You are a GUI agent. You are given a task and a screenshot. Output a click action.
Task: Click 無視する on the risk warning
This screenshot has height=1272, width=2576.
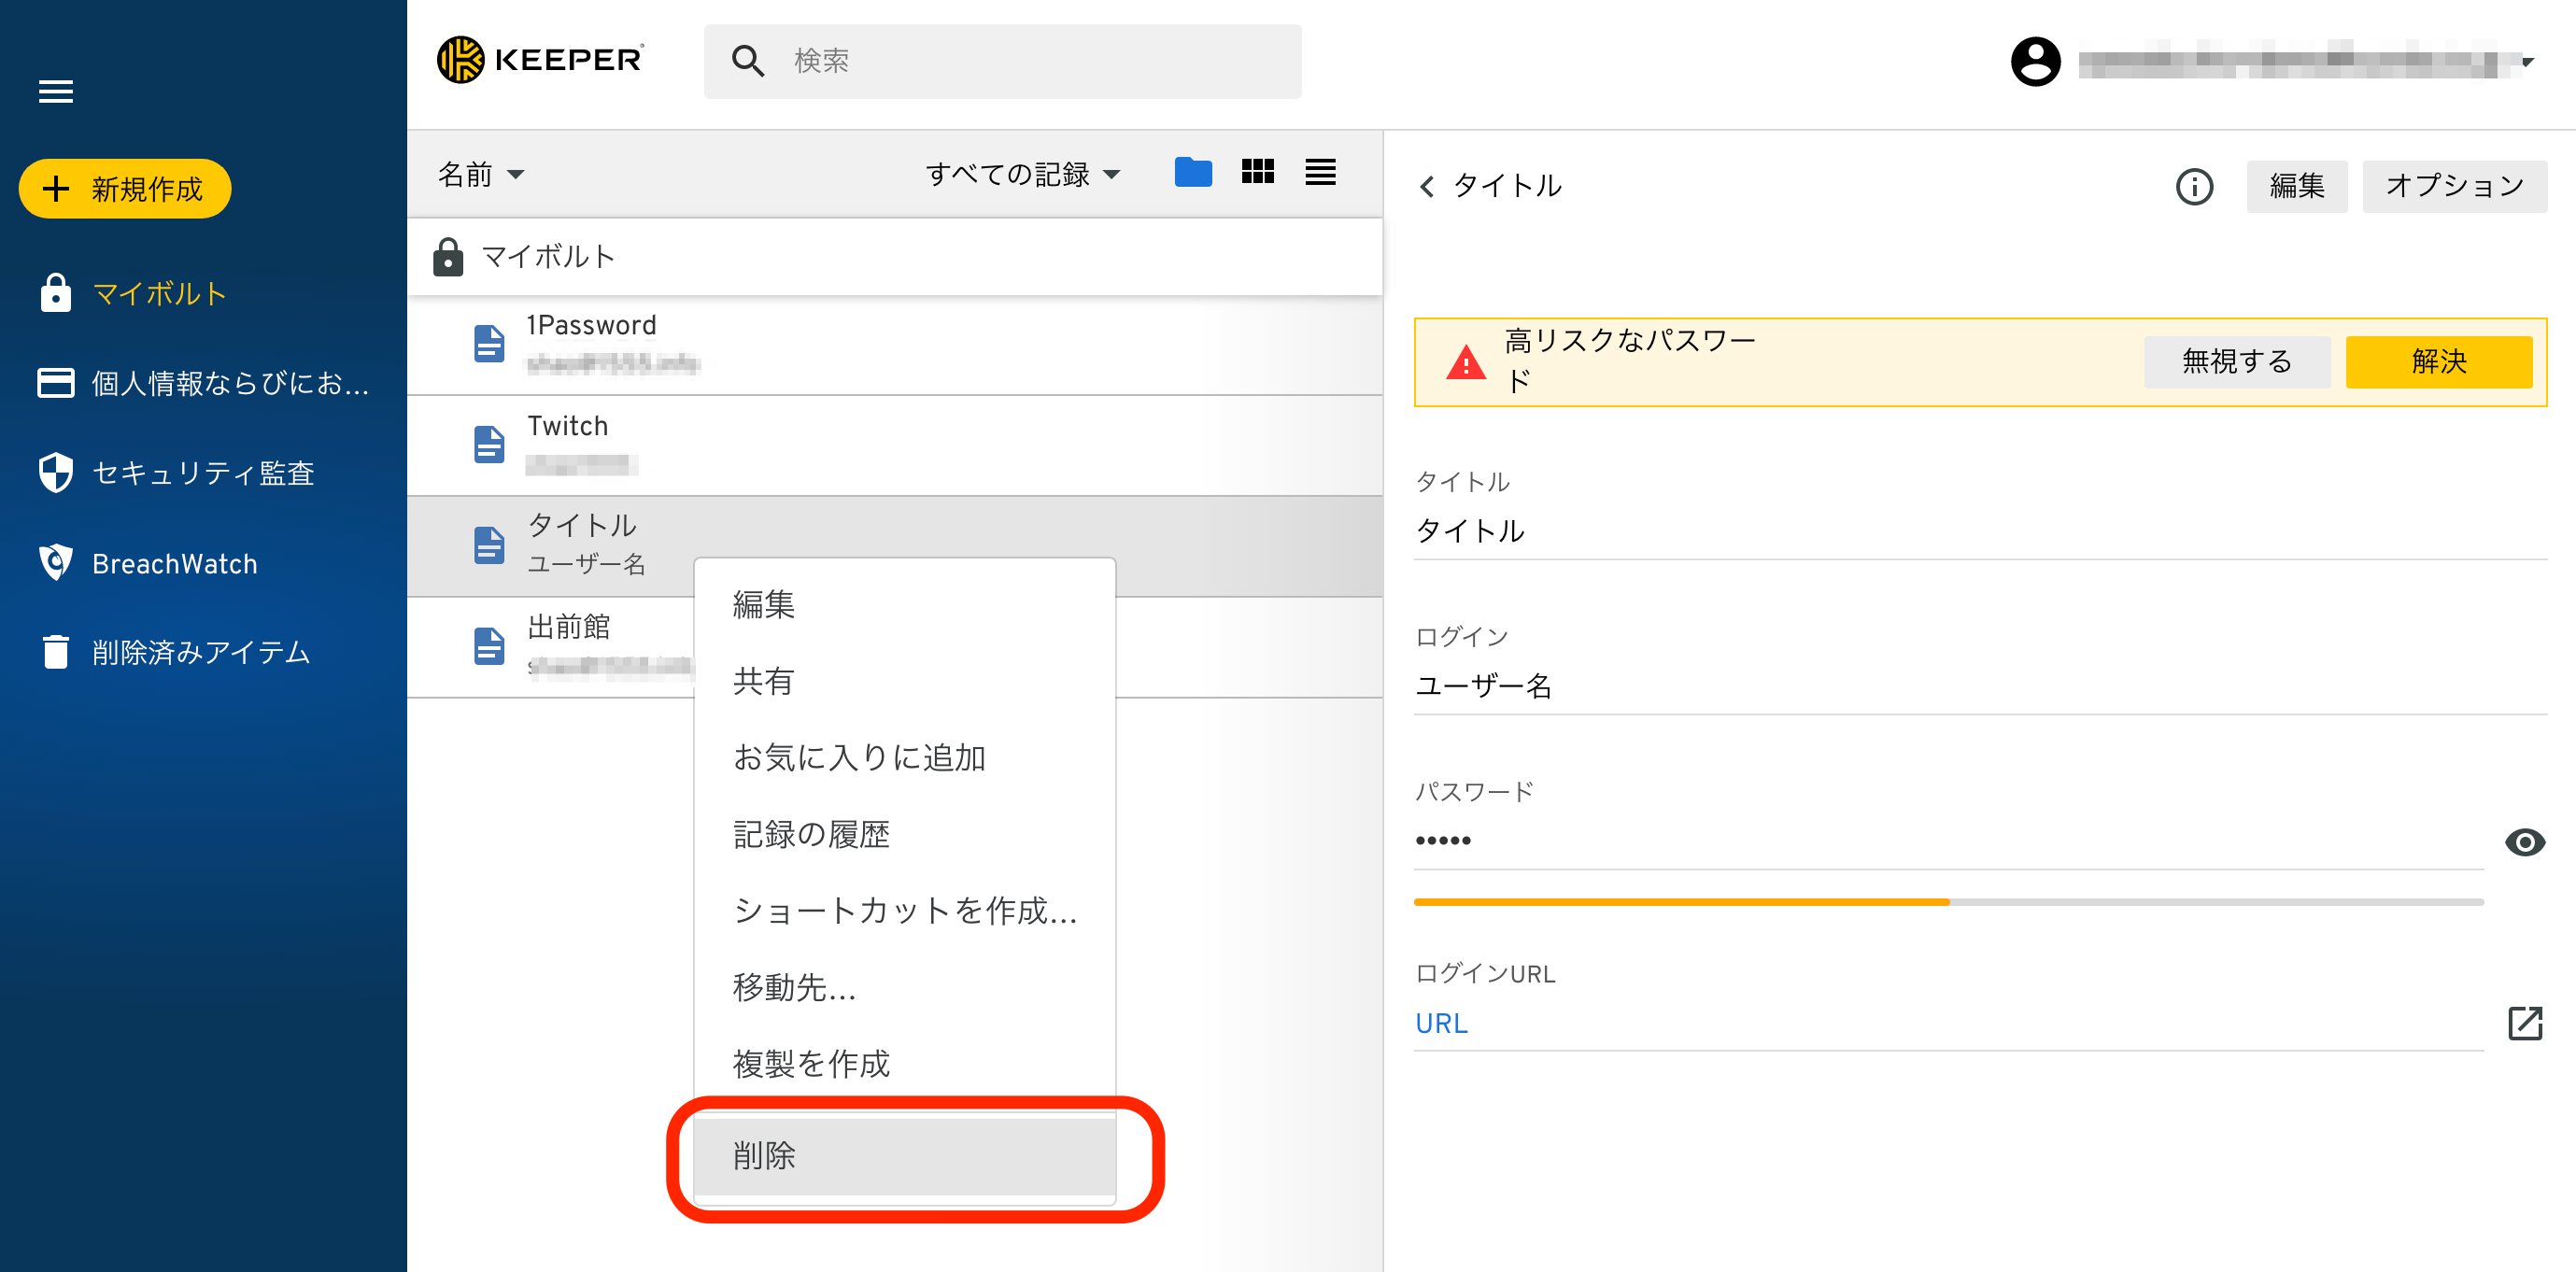[x=2237, y=362]
